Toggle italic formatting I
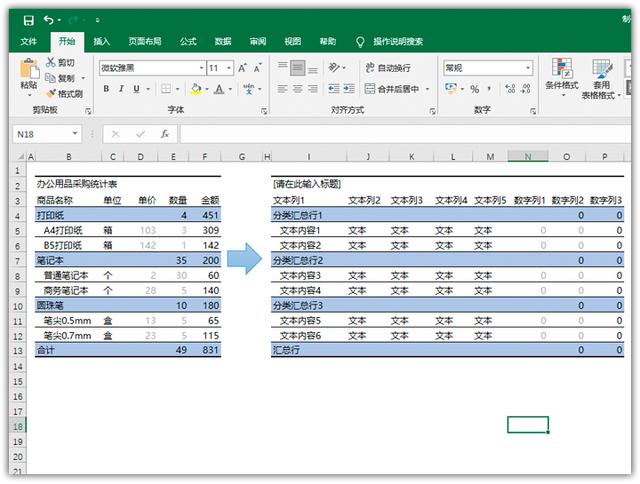The image size is (640, 484). [121, 89]
